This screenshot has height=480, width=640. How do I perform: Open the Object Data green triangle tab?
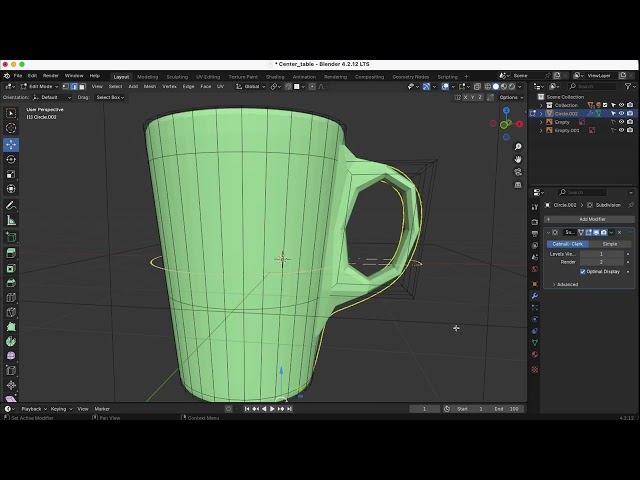535,342
